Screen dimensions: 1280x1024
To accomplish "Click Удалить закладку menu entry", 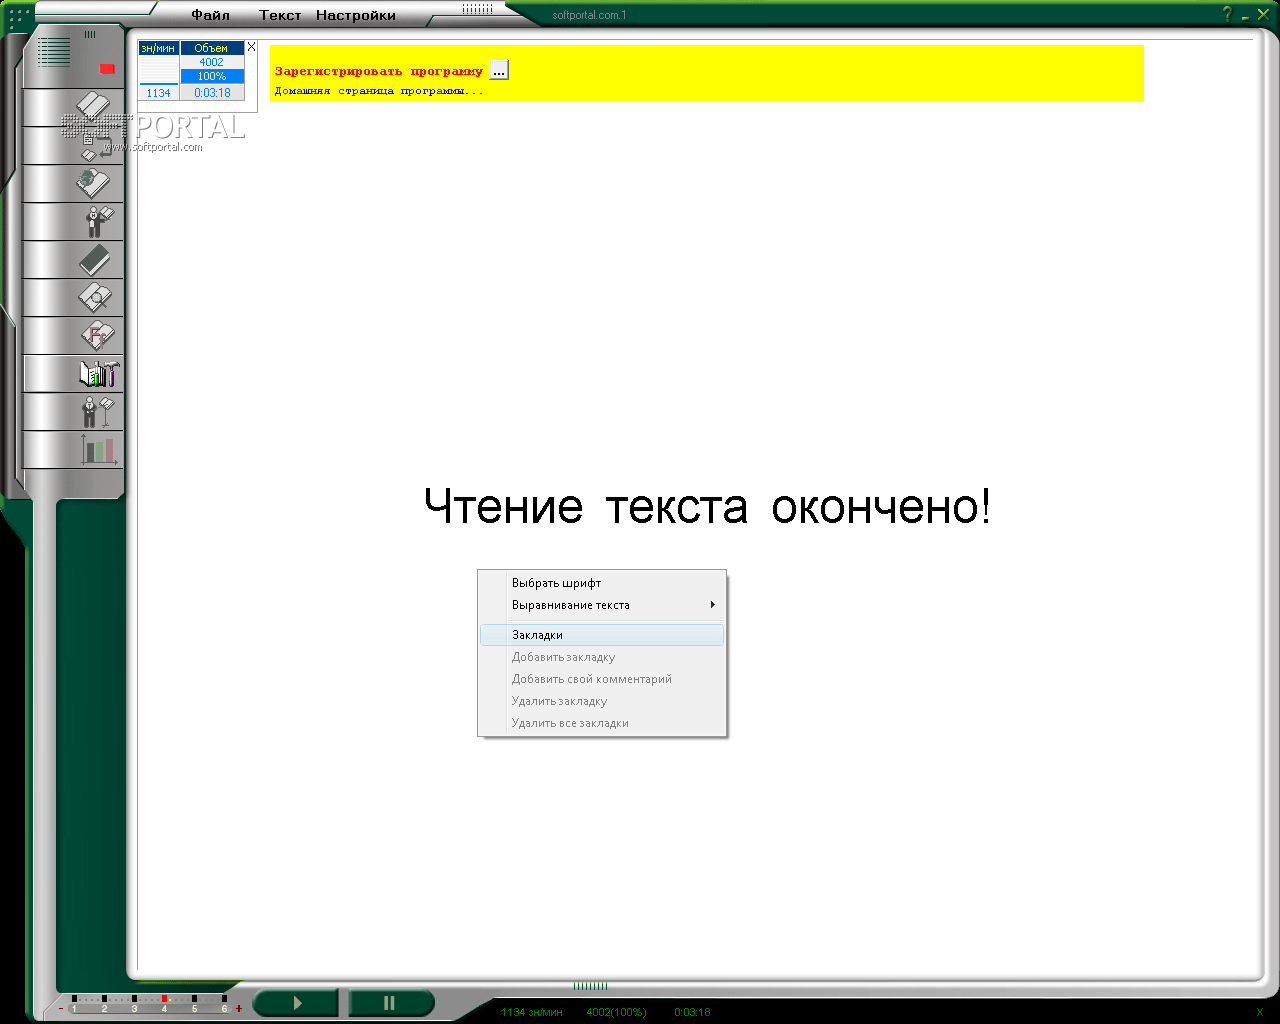I will pos(602,701).
